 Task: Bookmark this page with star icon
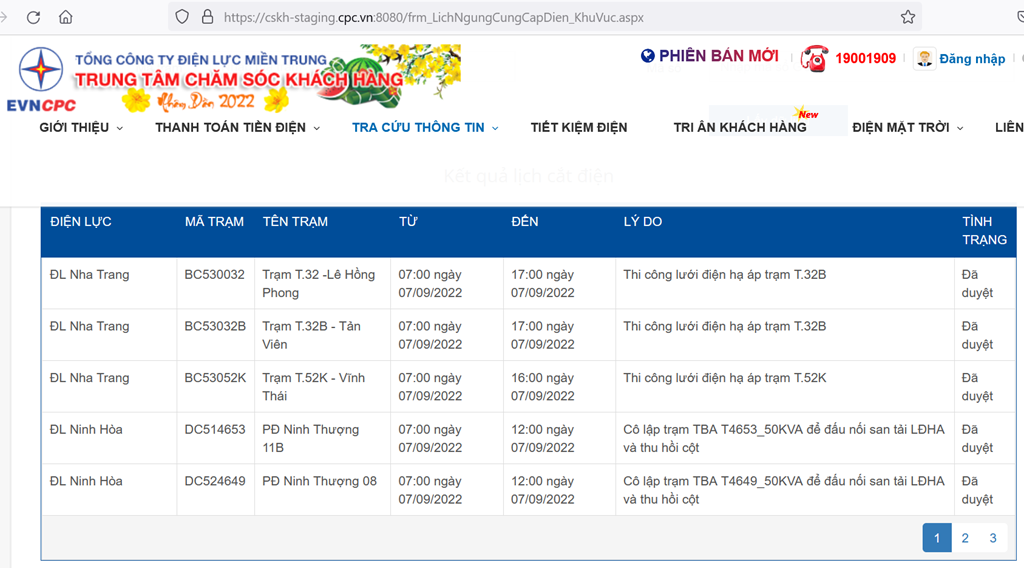[x=907, y=17]
